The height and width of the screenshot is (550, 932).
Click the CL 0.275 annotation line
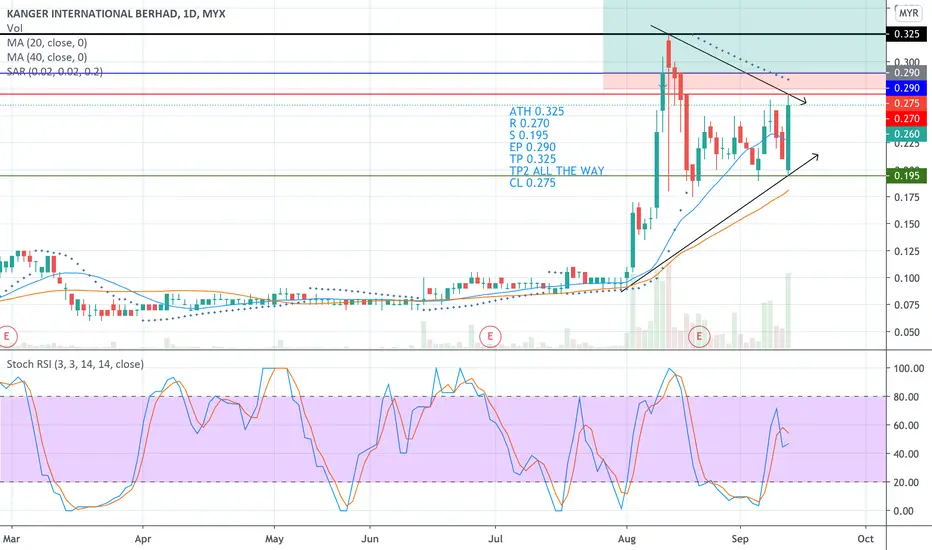(x=533, y=183)
